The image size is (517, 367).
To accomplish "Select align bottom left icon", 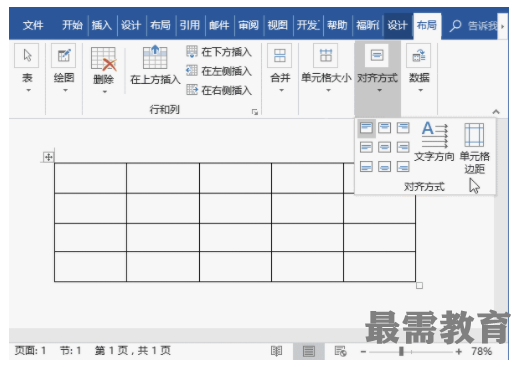I will pos(366,166).
